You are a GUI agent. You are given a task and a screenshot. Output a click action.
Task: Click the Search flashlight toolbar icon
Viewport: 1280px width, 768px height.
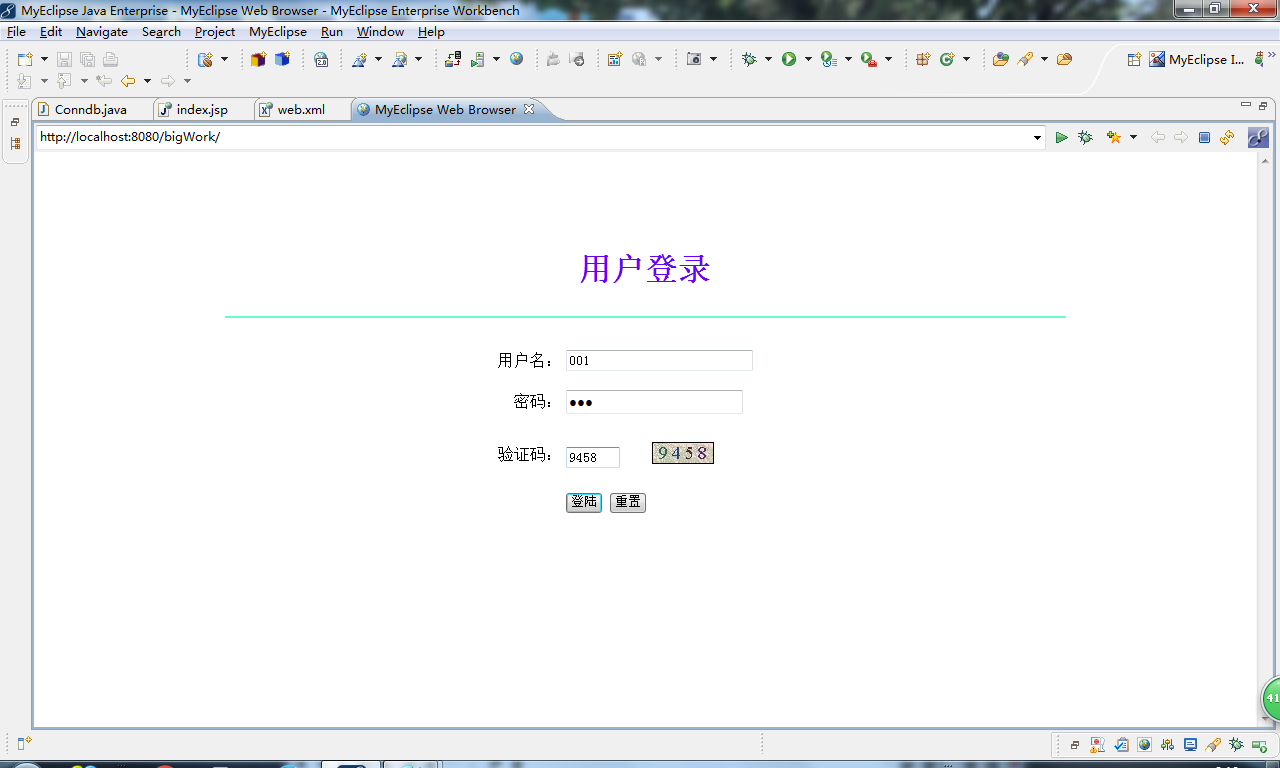[x=1025, y=60]
